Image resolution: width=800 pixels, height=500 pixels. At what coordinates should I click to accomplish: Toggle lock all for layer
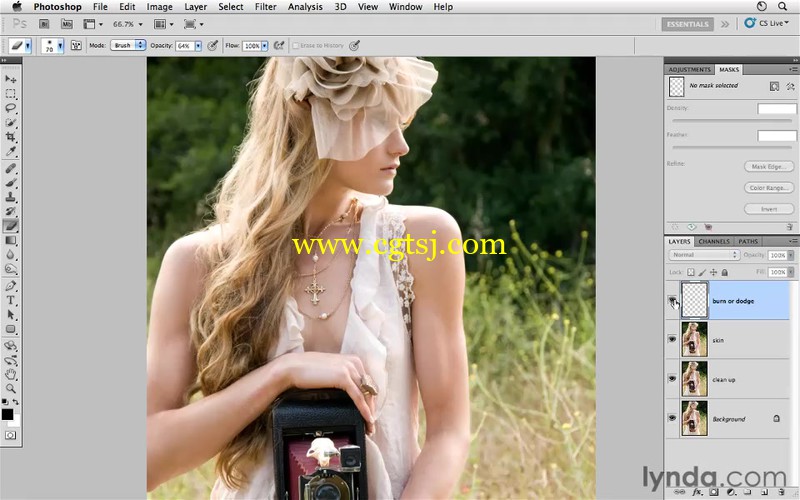click(x=724, y=272)
